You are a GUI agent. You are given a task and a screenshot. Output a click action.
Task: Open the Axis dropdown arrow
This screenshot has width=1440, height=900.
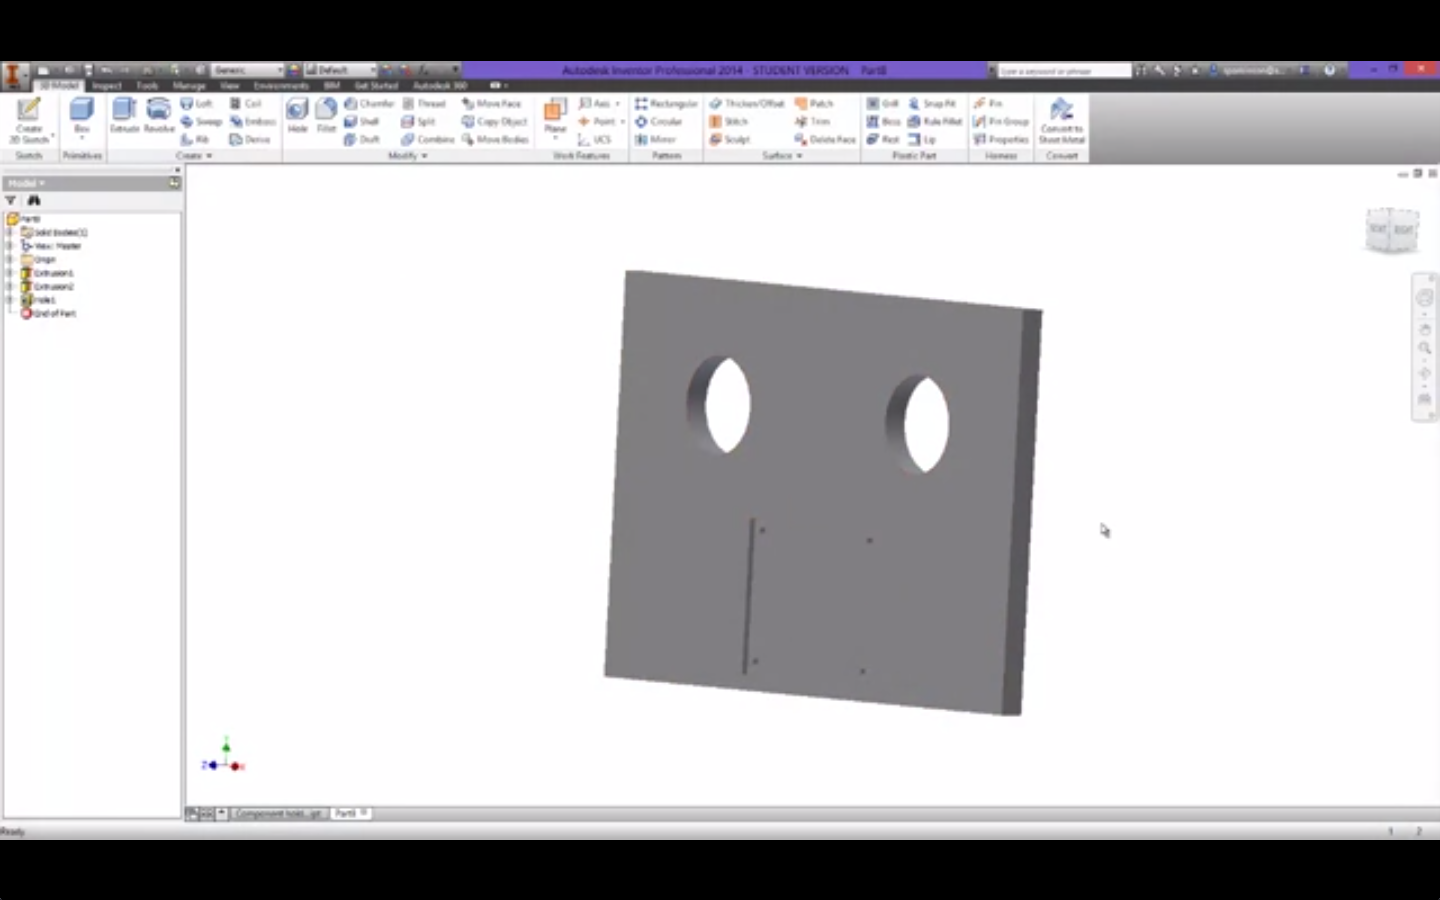pyautogui.click(x=617, y=104)
